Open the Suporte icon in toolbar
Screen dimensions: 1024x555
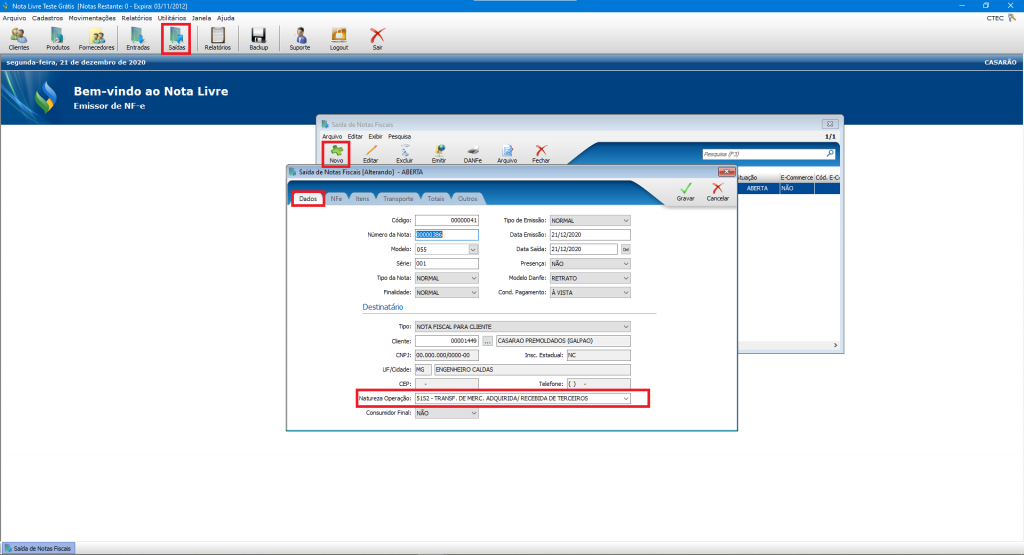tap(299, 38)
